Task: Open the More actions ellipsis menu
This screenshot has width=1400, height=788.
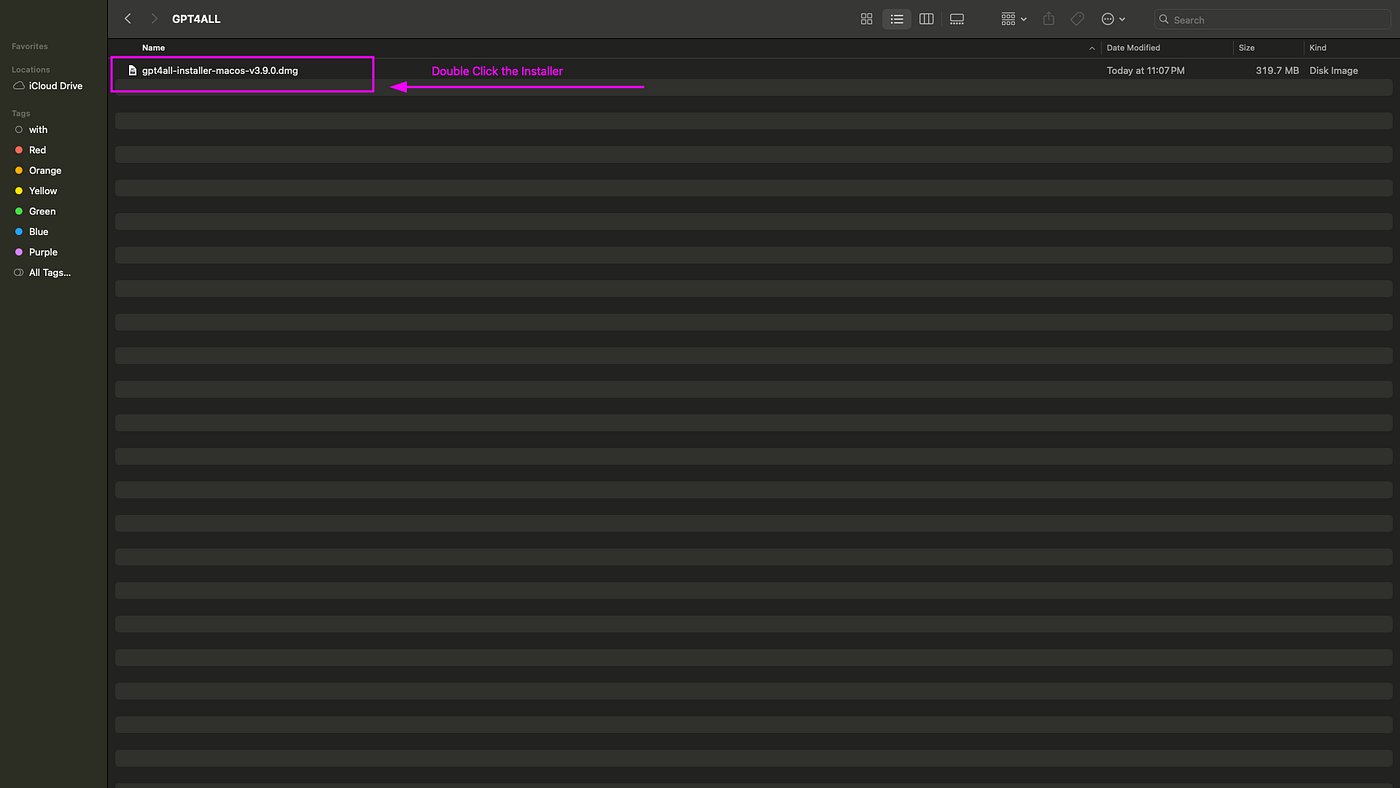Action: pyautogui.click(x=1113, y=19)
